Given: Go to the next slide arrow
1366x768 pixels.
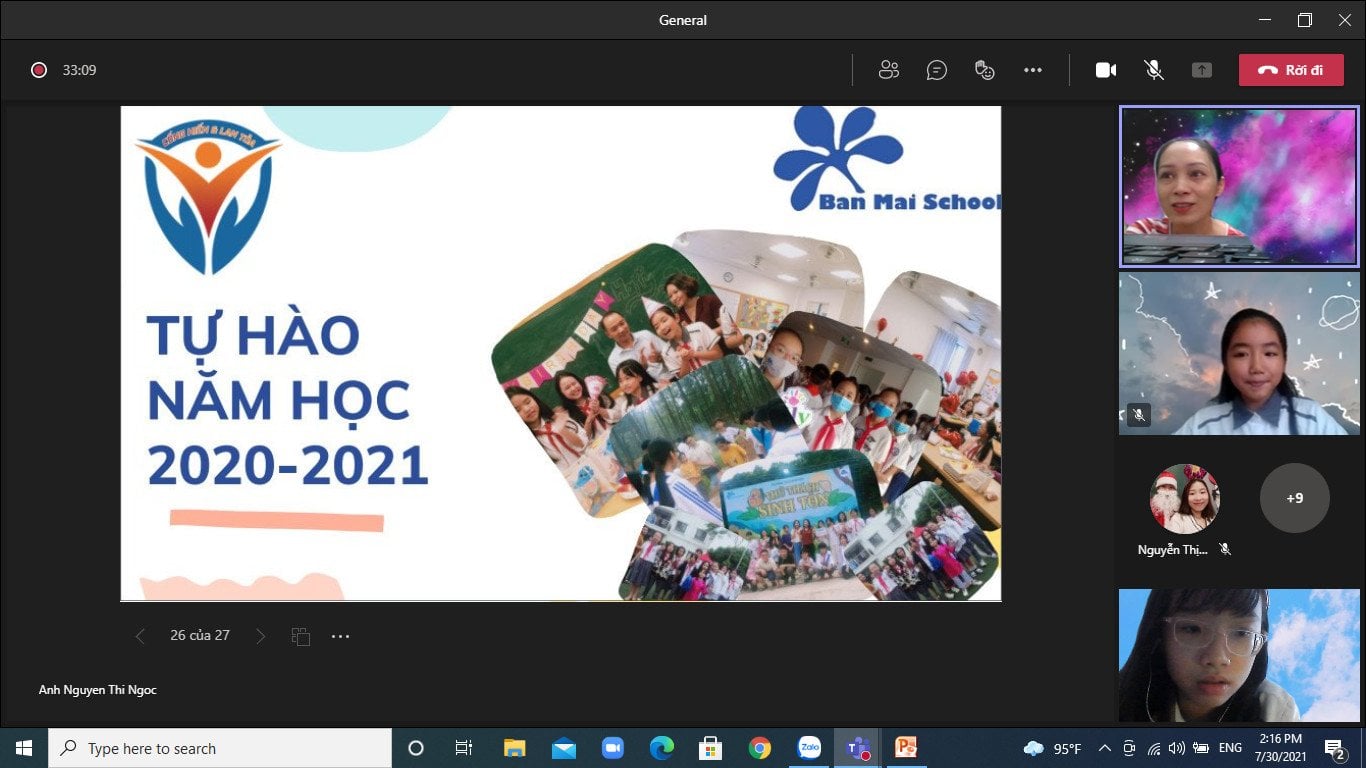Looking at the screenshot, I should click(260, 636).
